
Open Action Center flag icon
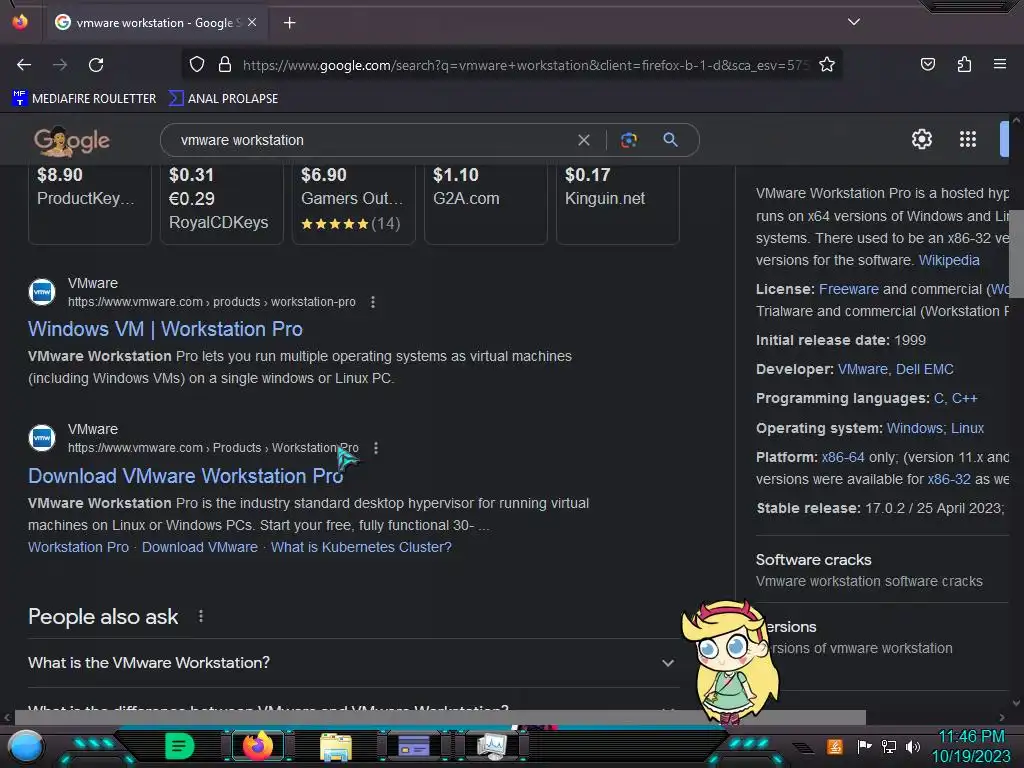tap(864, 746)
